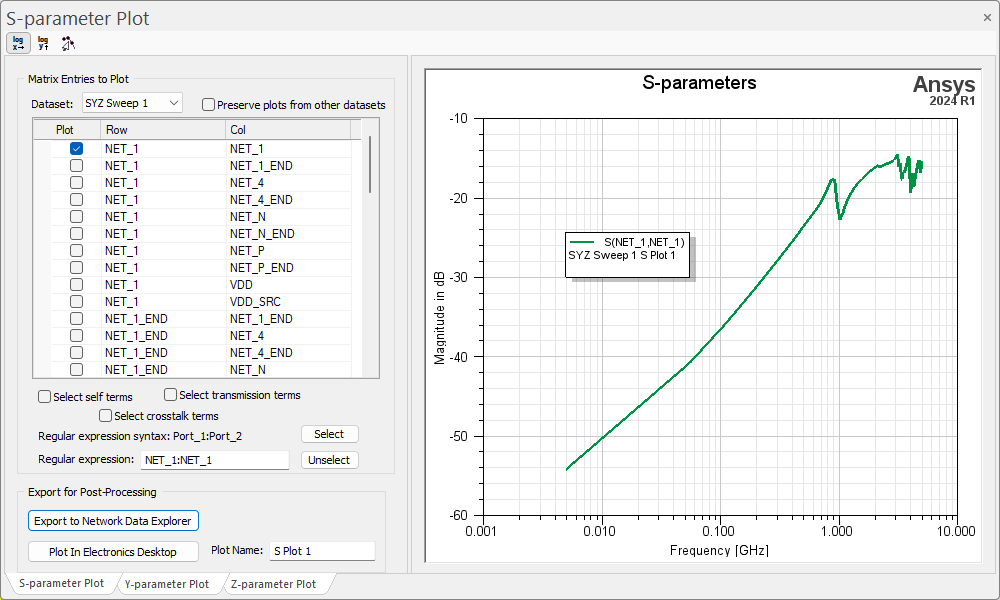The image size is (1000, 600).
Task: Click the Unselect button
Action: tap(329, 459)
